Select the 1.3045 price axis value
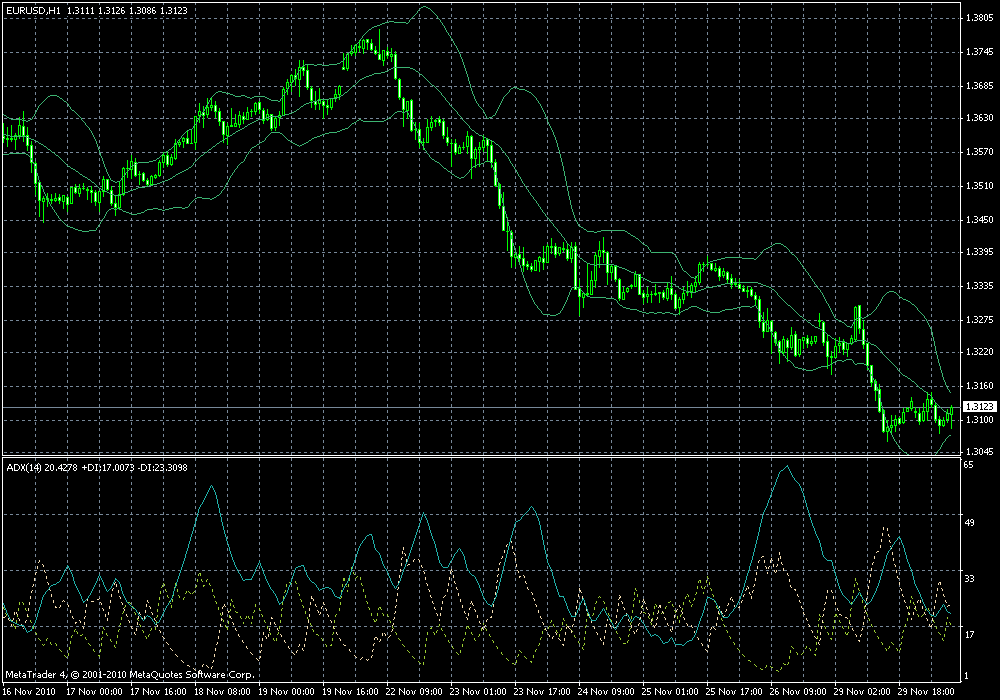Image resolution: width=1000 pixels, height=700 pixels. click(980, 451)
